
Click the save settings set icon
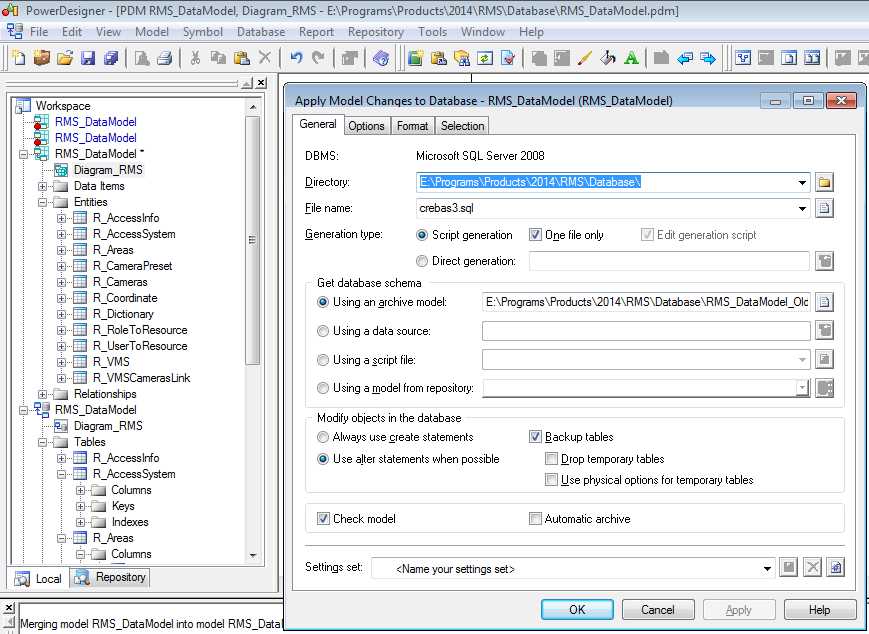pyautogui.click(x=789, y=567)
